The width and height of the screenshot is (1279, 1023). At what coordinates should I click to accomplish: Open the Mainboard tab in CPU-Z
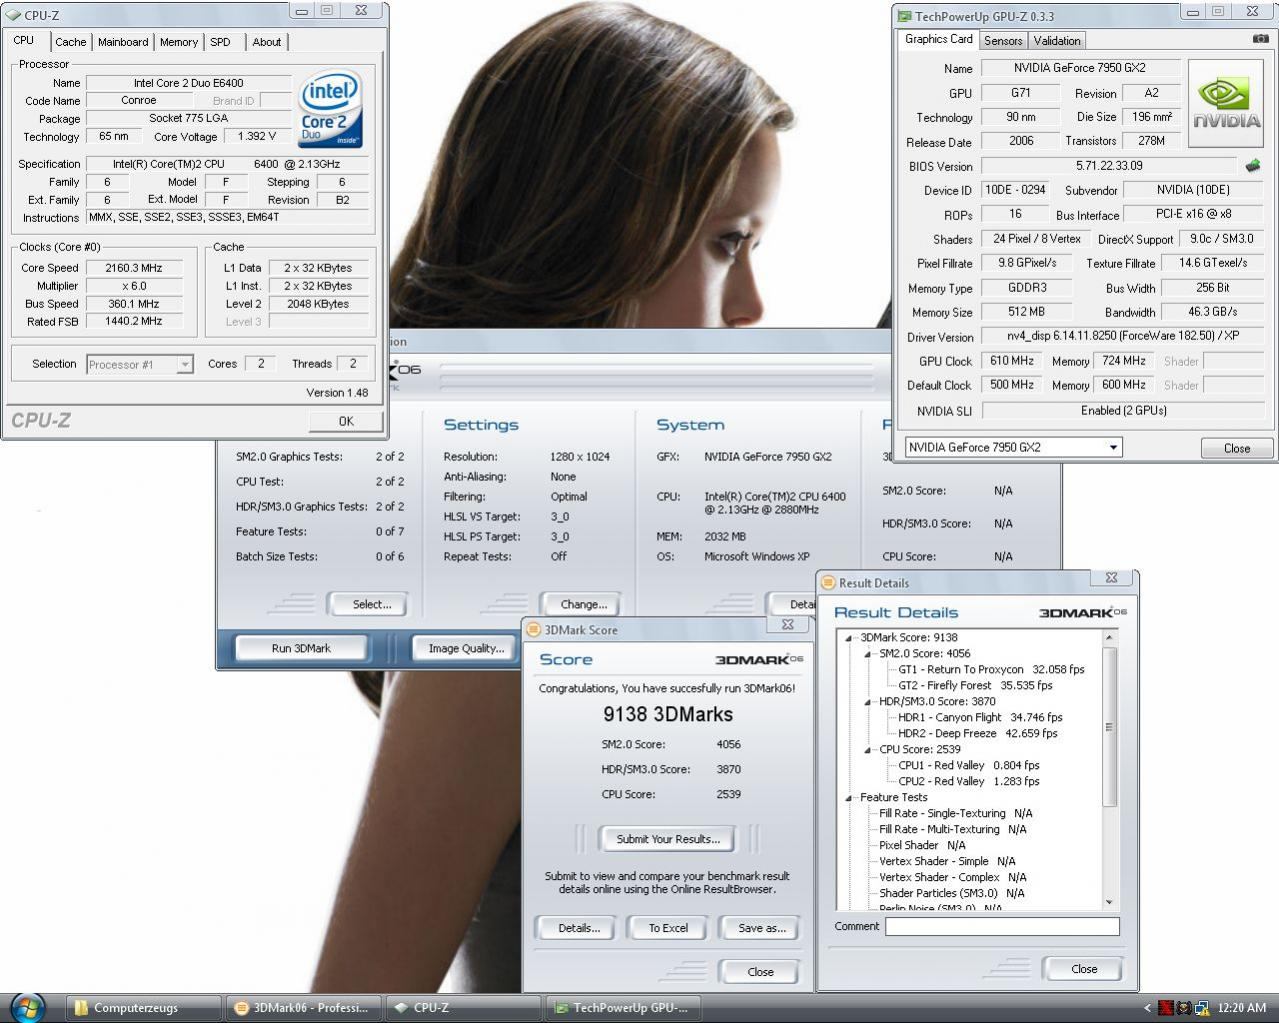[x=123, y=42]
